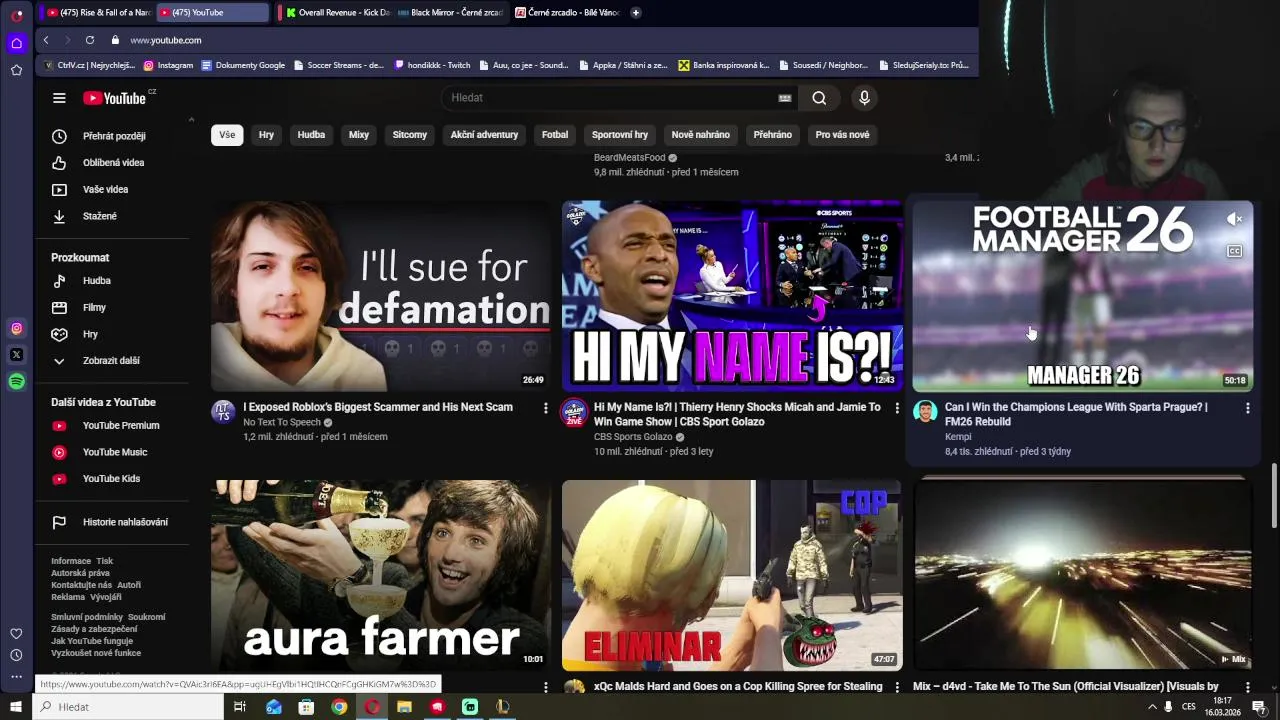
Task: Click the Windows taskbar 'Hledat' search box
Action: pyautogui.click(x=128, y=707)
